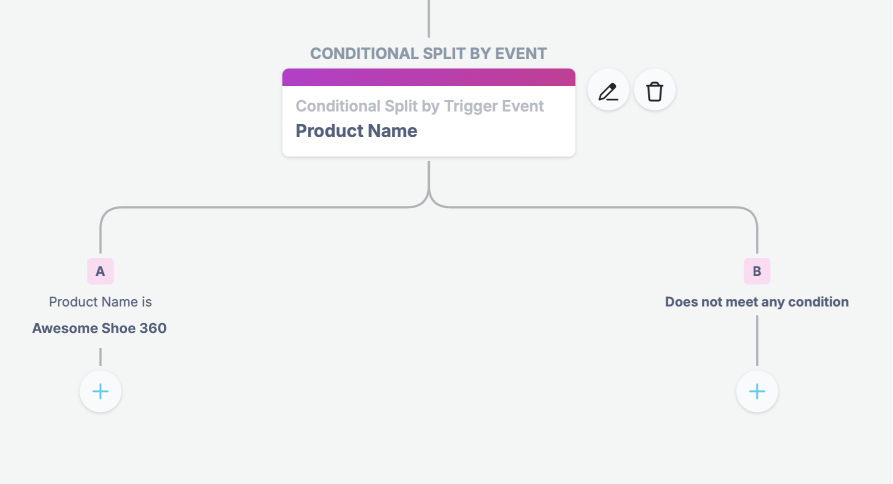Open the Product Name card title
Screen dimensions: 893x484
357,131
